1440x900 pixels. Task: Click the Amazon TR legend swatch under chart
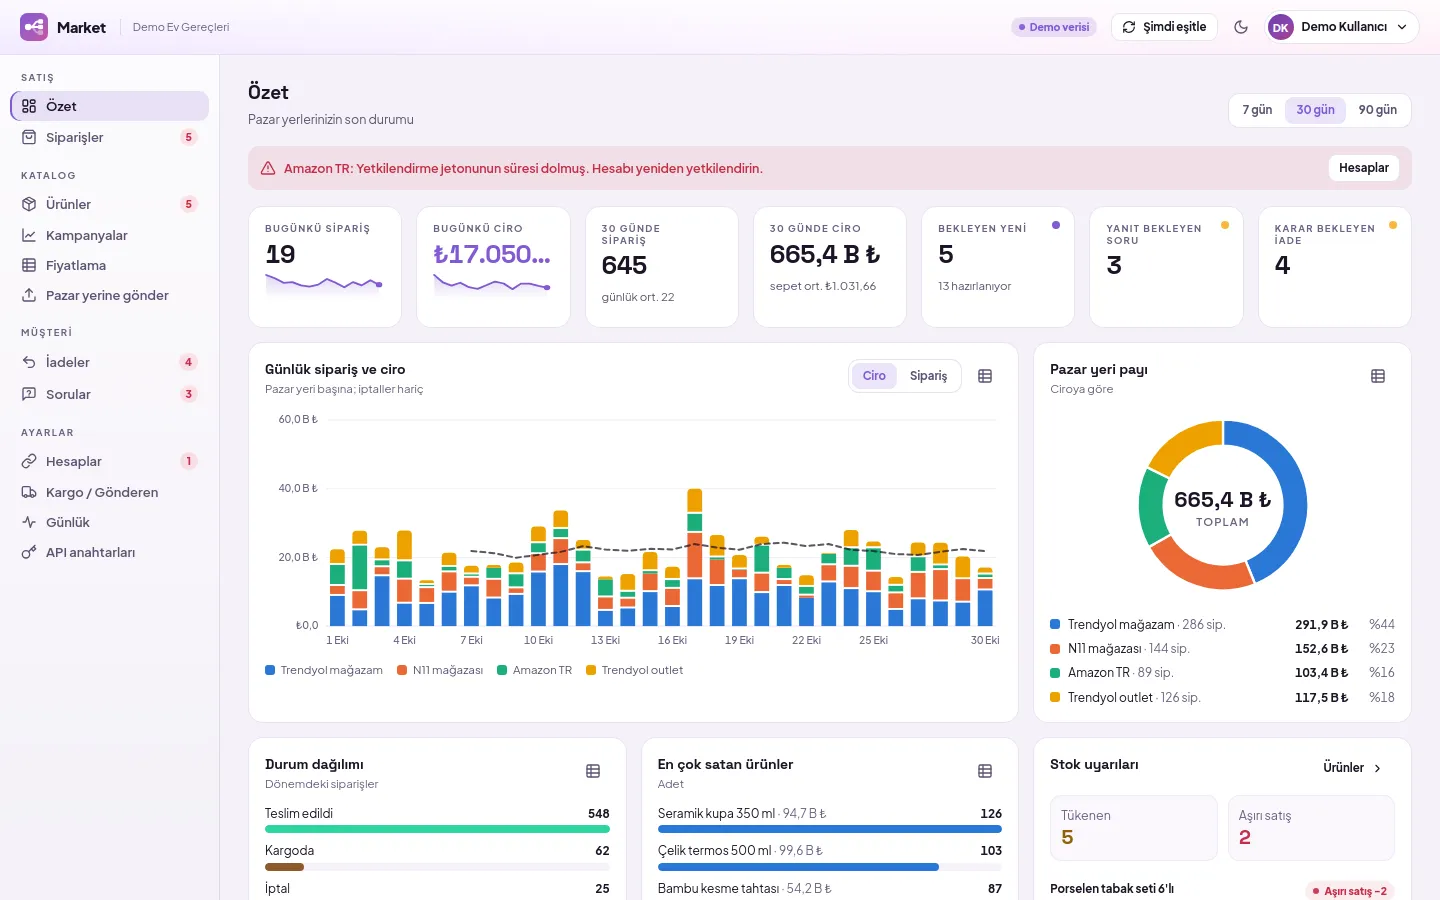tap(502, 670)
